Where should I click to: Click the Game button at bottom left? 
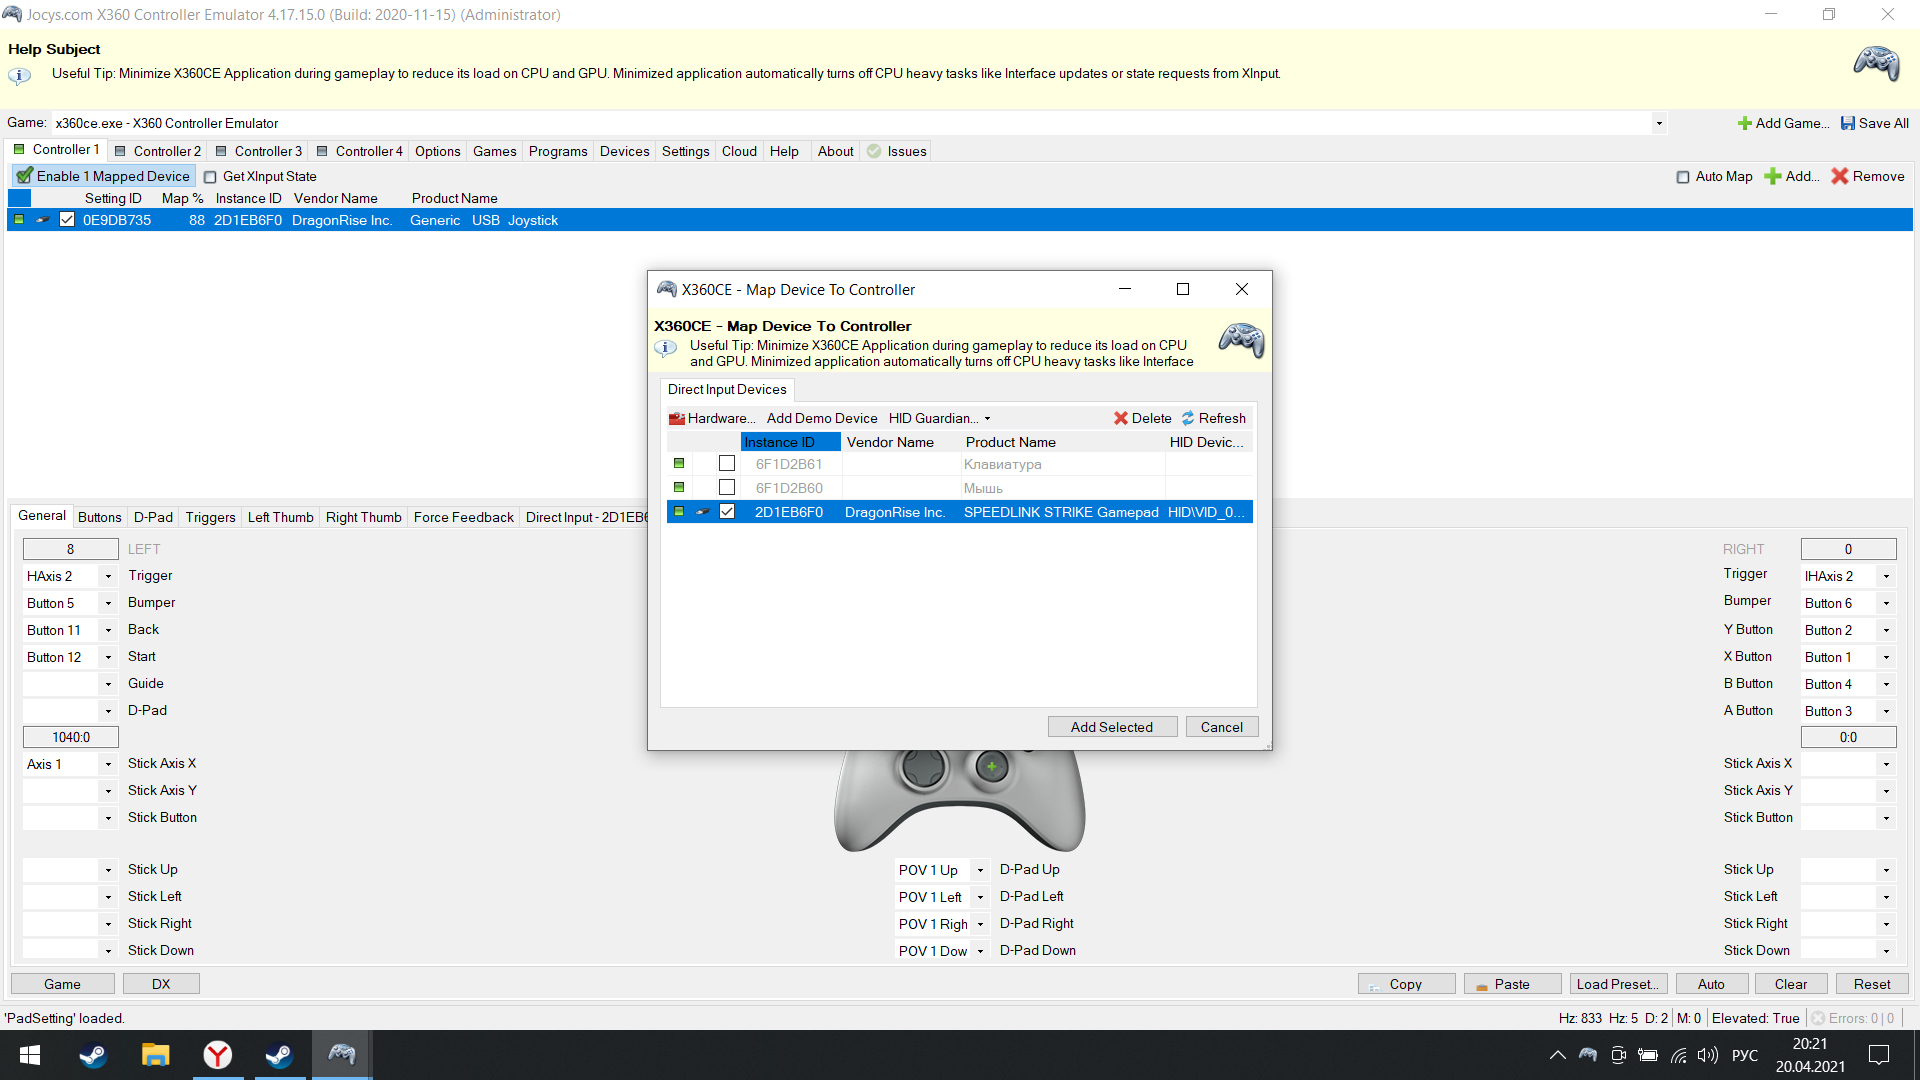click(62, 984)
